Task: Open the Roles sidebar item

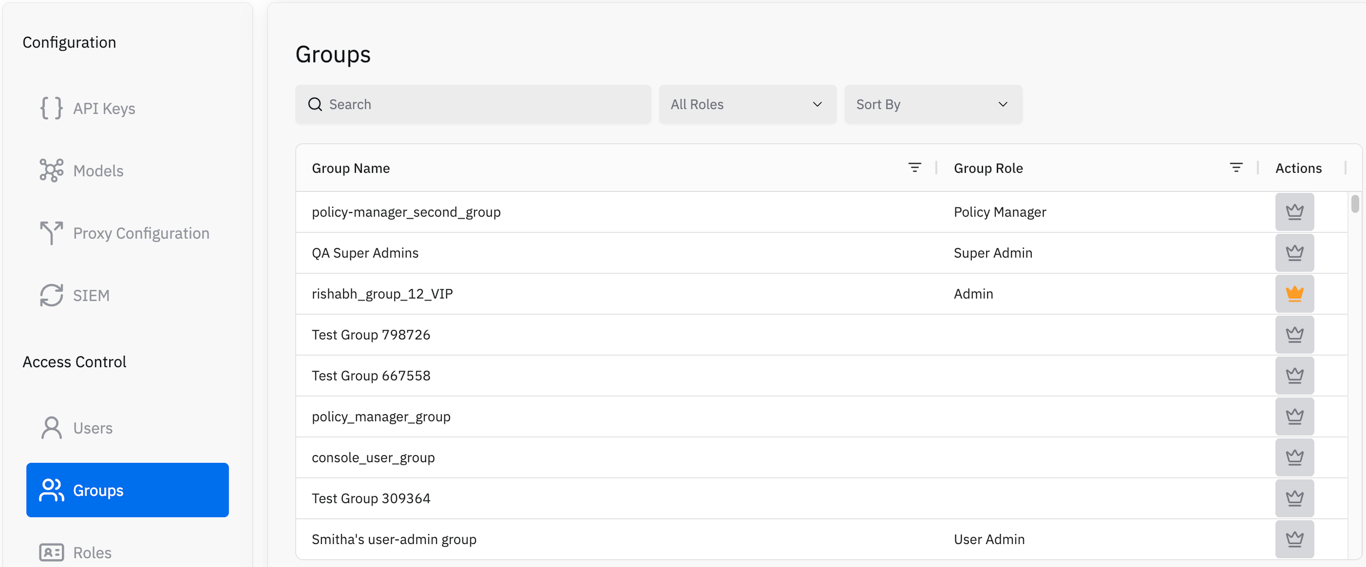Action: pos(92,552)
